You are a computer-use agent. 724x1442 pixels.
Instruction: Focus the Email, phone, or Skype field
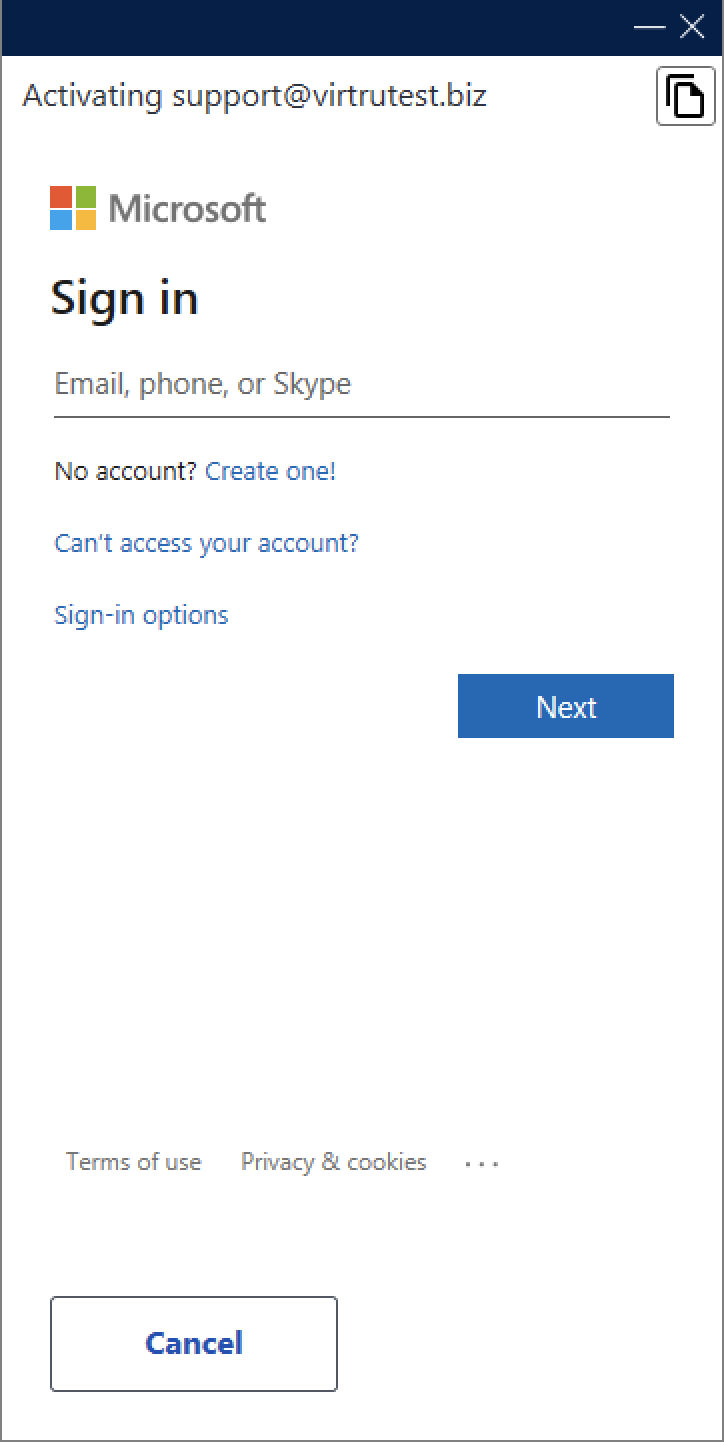[362, 385]
